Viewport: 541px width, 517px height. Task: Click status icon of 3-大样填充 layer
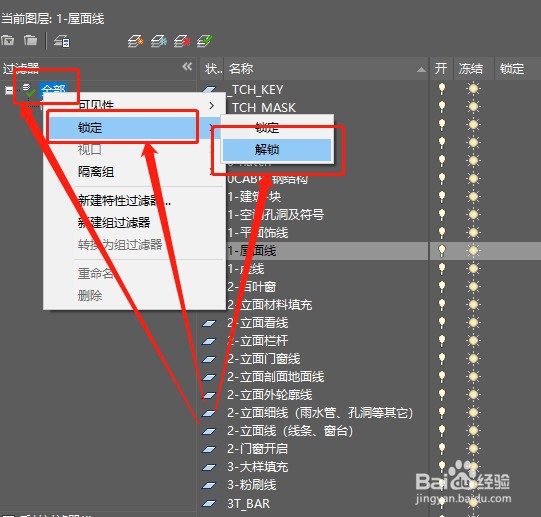coord(209,467)
